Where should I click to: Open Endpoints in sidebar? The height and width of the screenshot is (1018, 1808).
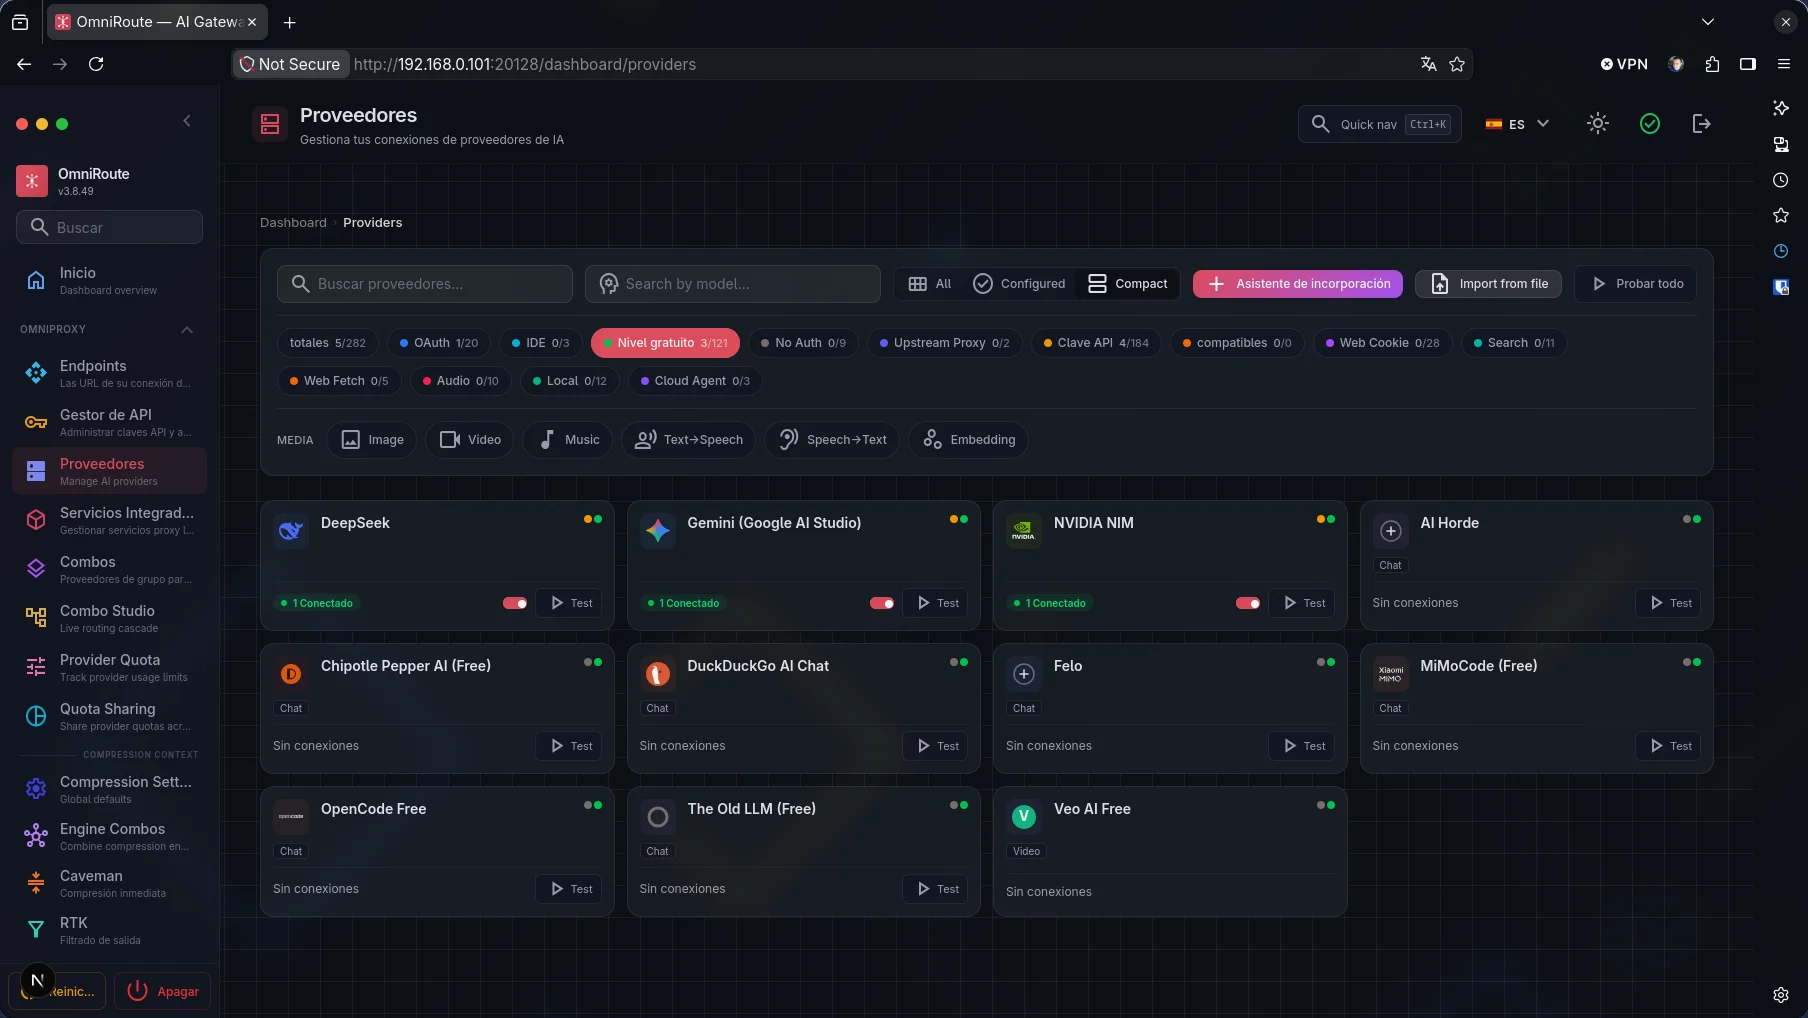[x=110, y=373]
